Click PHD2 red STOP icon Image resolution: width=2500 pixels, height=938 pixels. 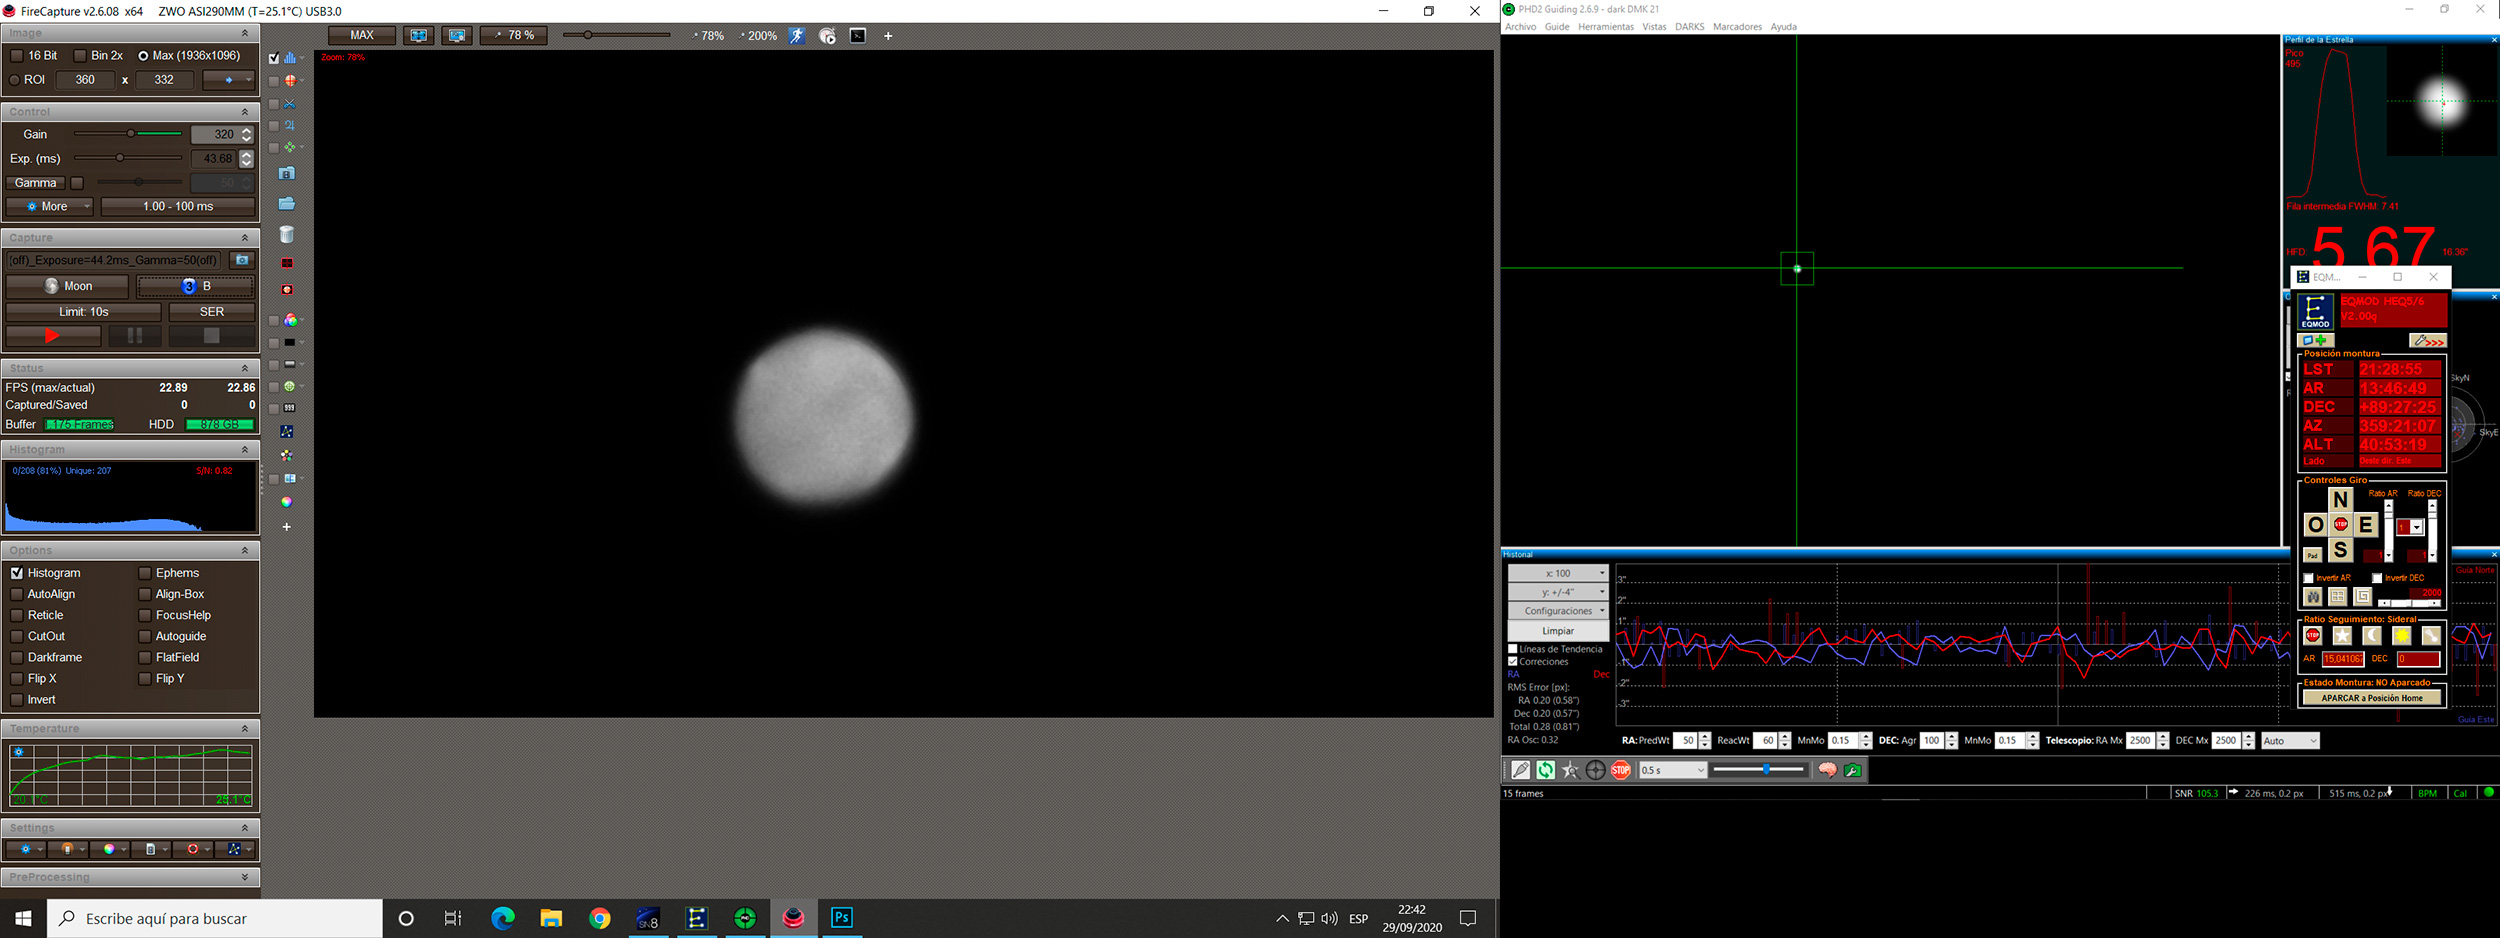(x=1621, y=770)
